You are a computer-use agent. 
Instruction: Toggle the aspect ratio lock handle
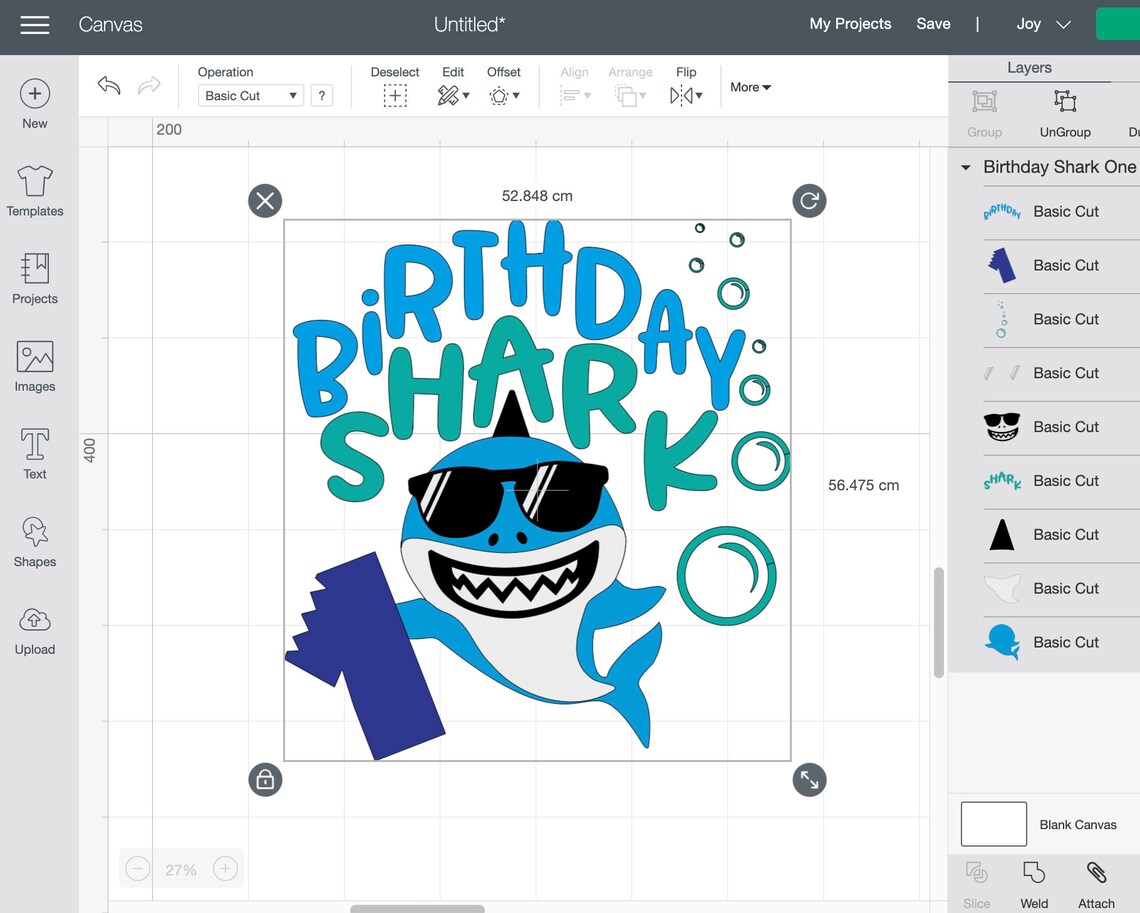click(265, 780)
